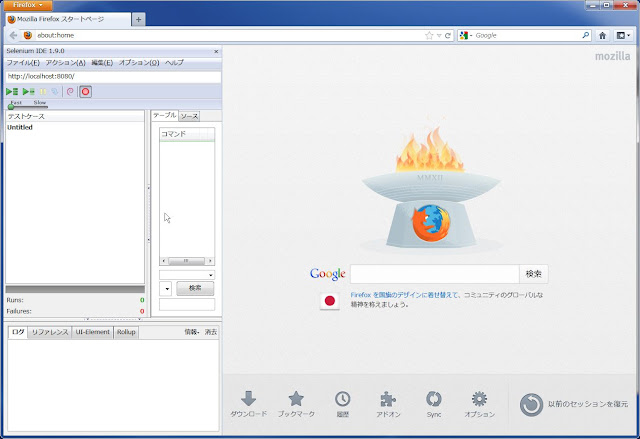
Task: Open アドオン add-ons puzzle icon
Action: coord(388,404)
